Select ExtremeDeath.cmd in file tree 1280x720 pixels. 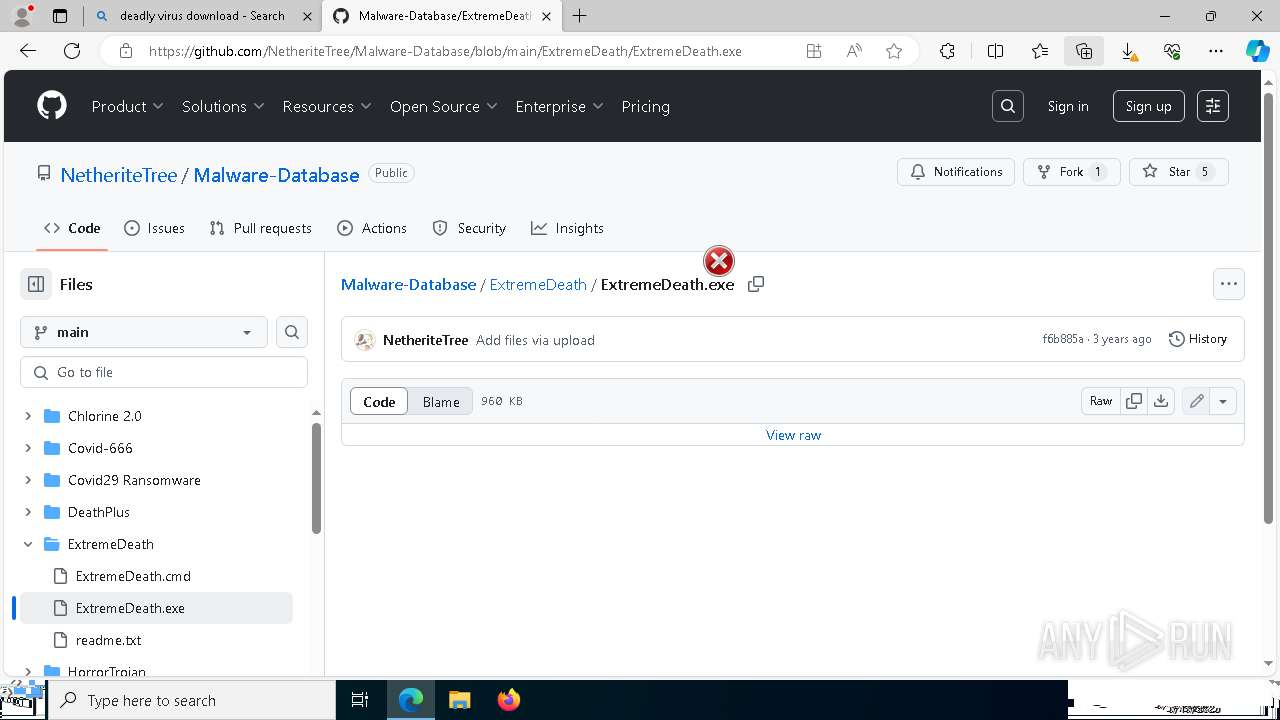coord(133,576)
